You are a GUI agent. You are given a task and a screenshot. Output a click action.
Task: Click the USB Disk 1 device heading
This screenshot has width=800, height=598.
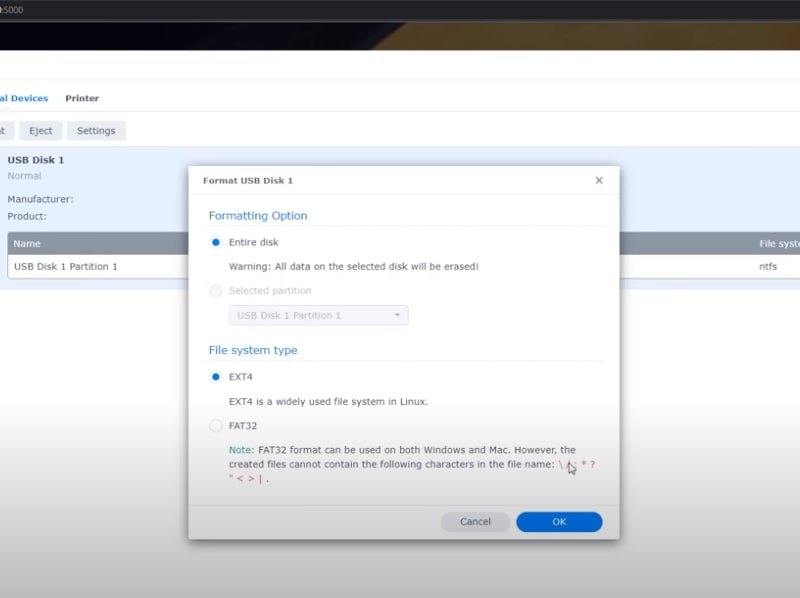(36, 160)
